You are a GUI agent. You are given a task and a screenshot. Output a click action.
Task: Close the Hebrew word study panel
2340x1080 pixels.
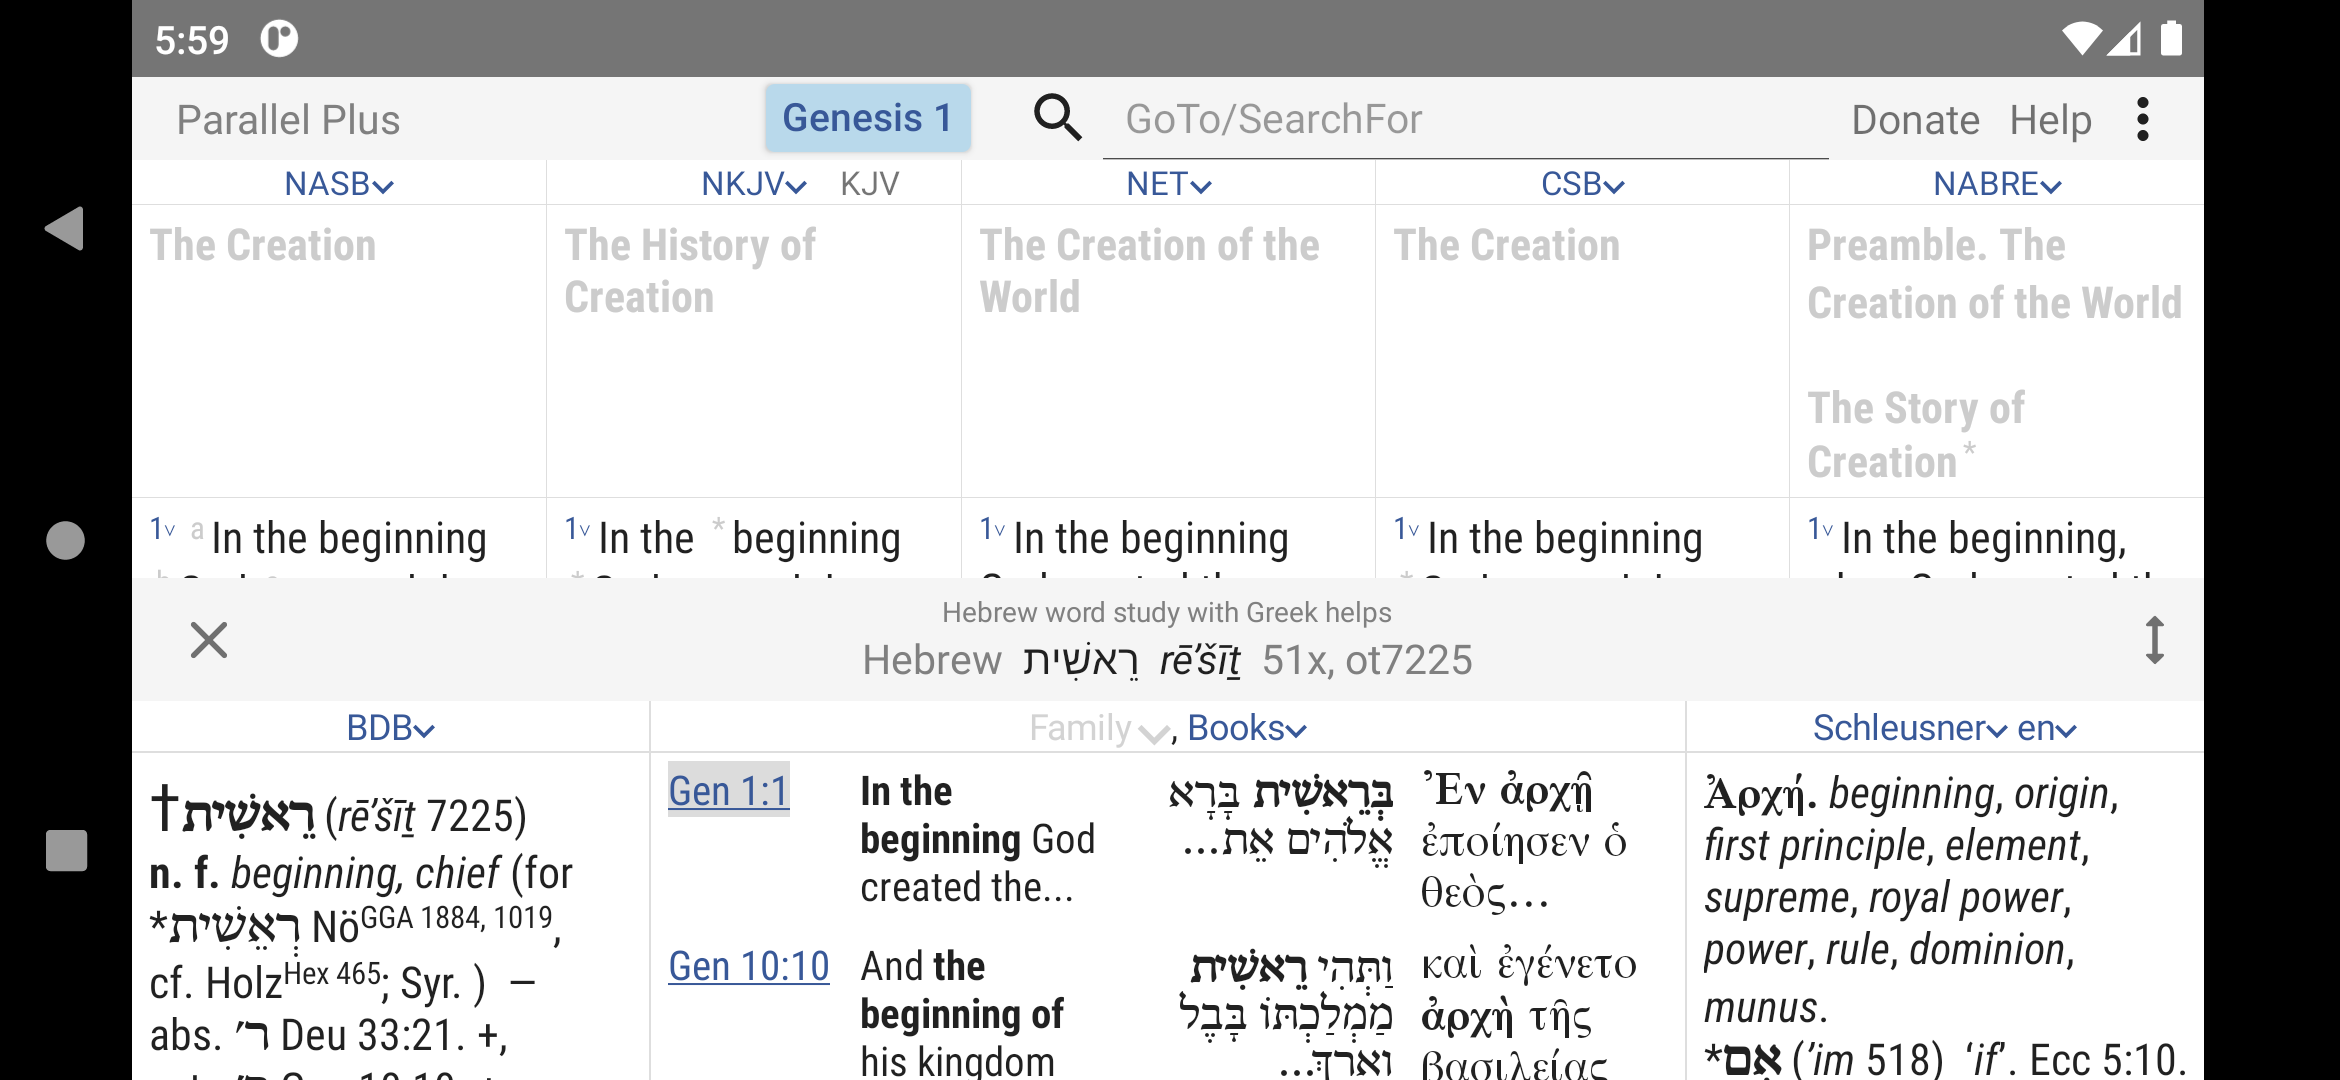point(209,640)
